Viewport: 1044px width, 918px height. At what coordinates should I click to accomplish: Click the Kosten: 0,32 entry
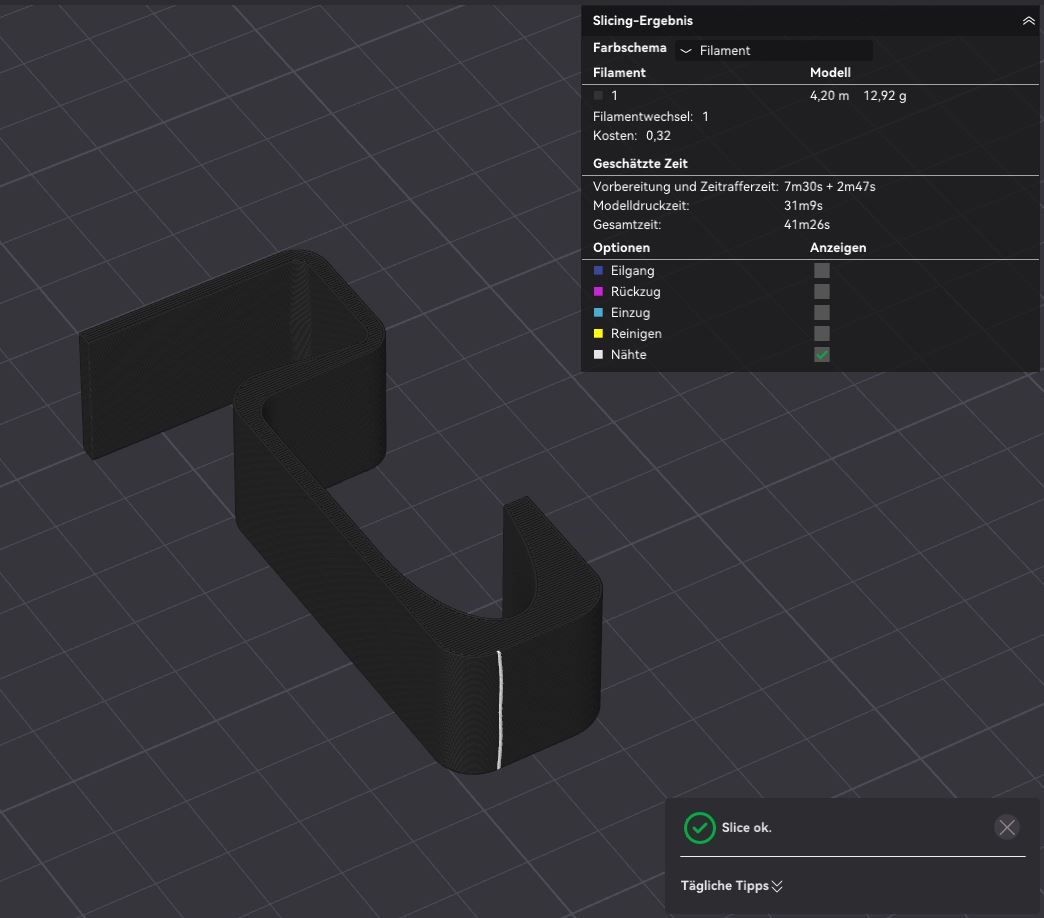coord(631,135)
